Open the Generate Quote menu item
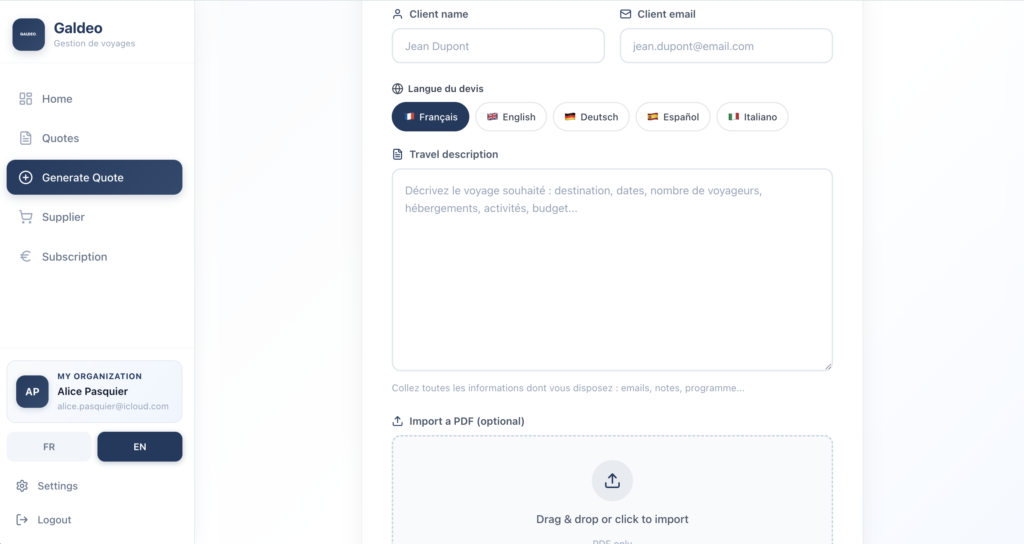Screen dimensions: 1024x544 [x=94, y=178]
